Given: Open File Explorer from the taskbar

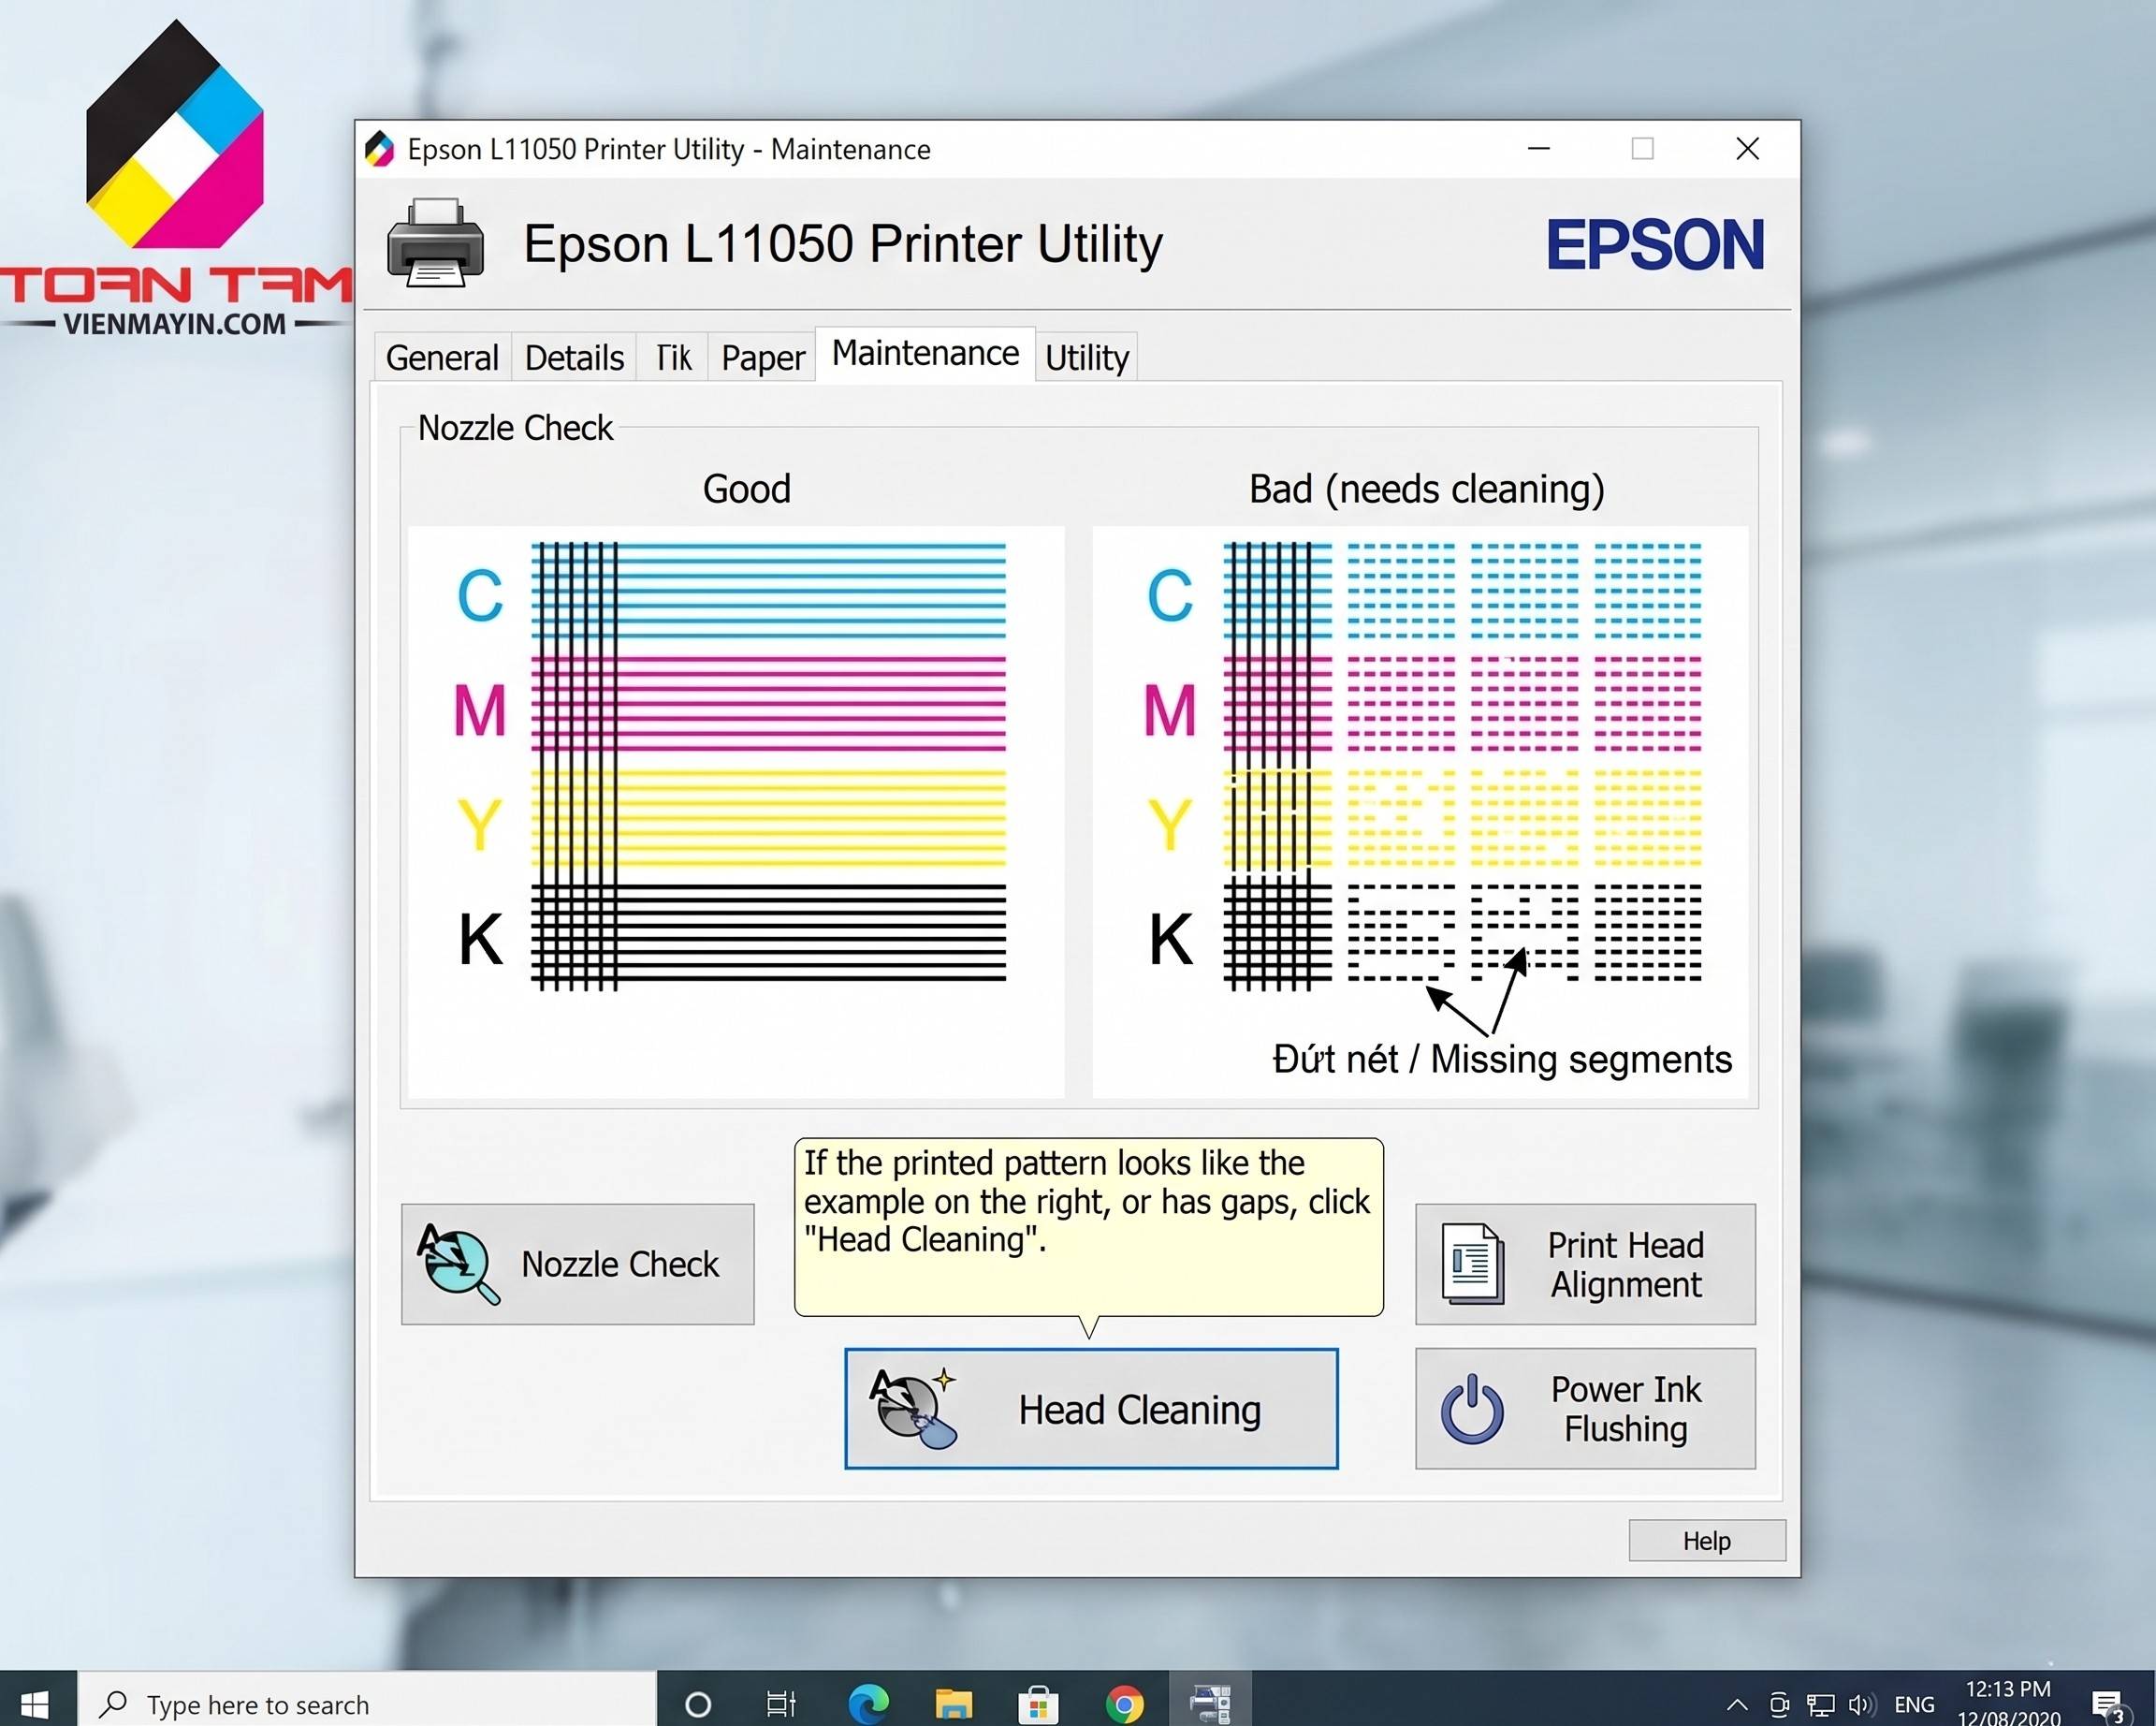Looking at the screenshot, I should point(954,1703).
